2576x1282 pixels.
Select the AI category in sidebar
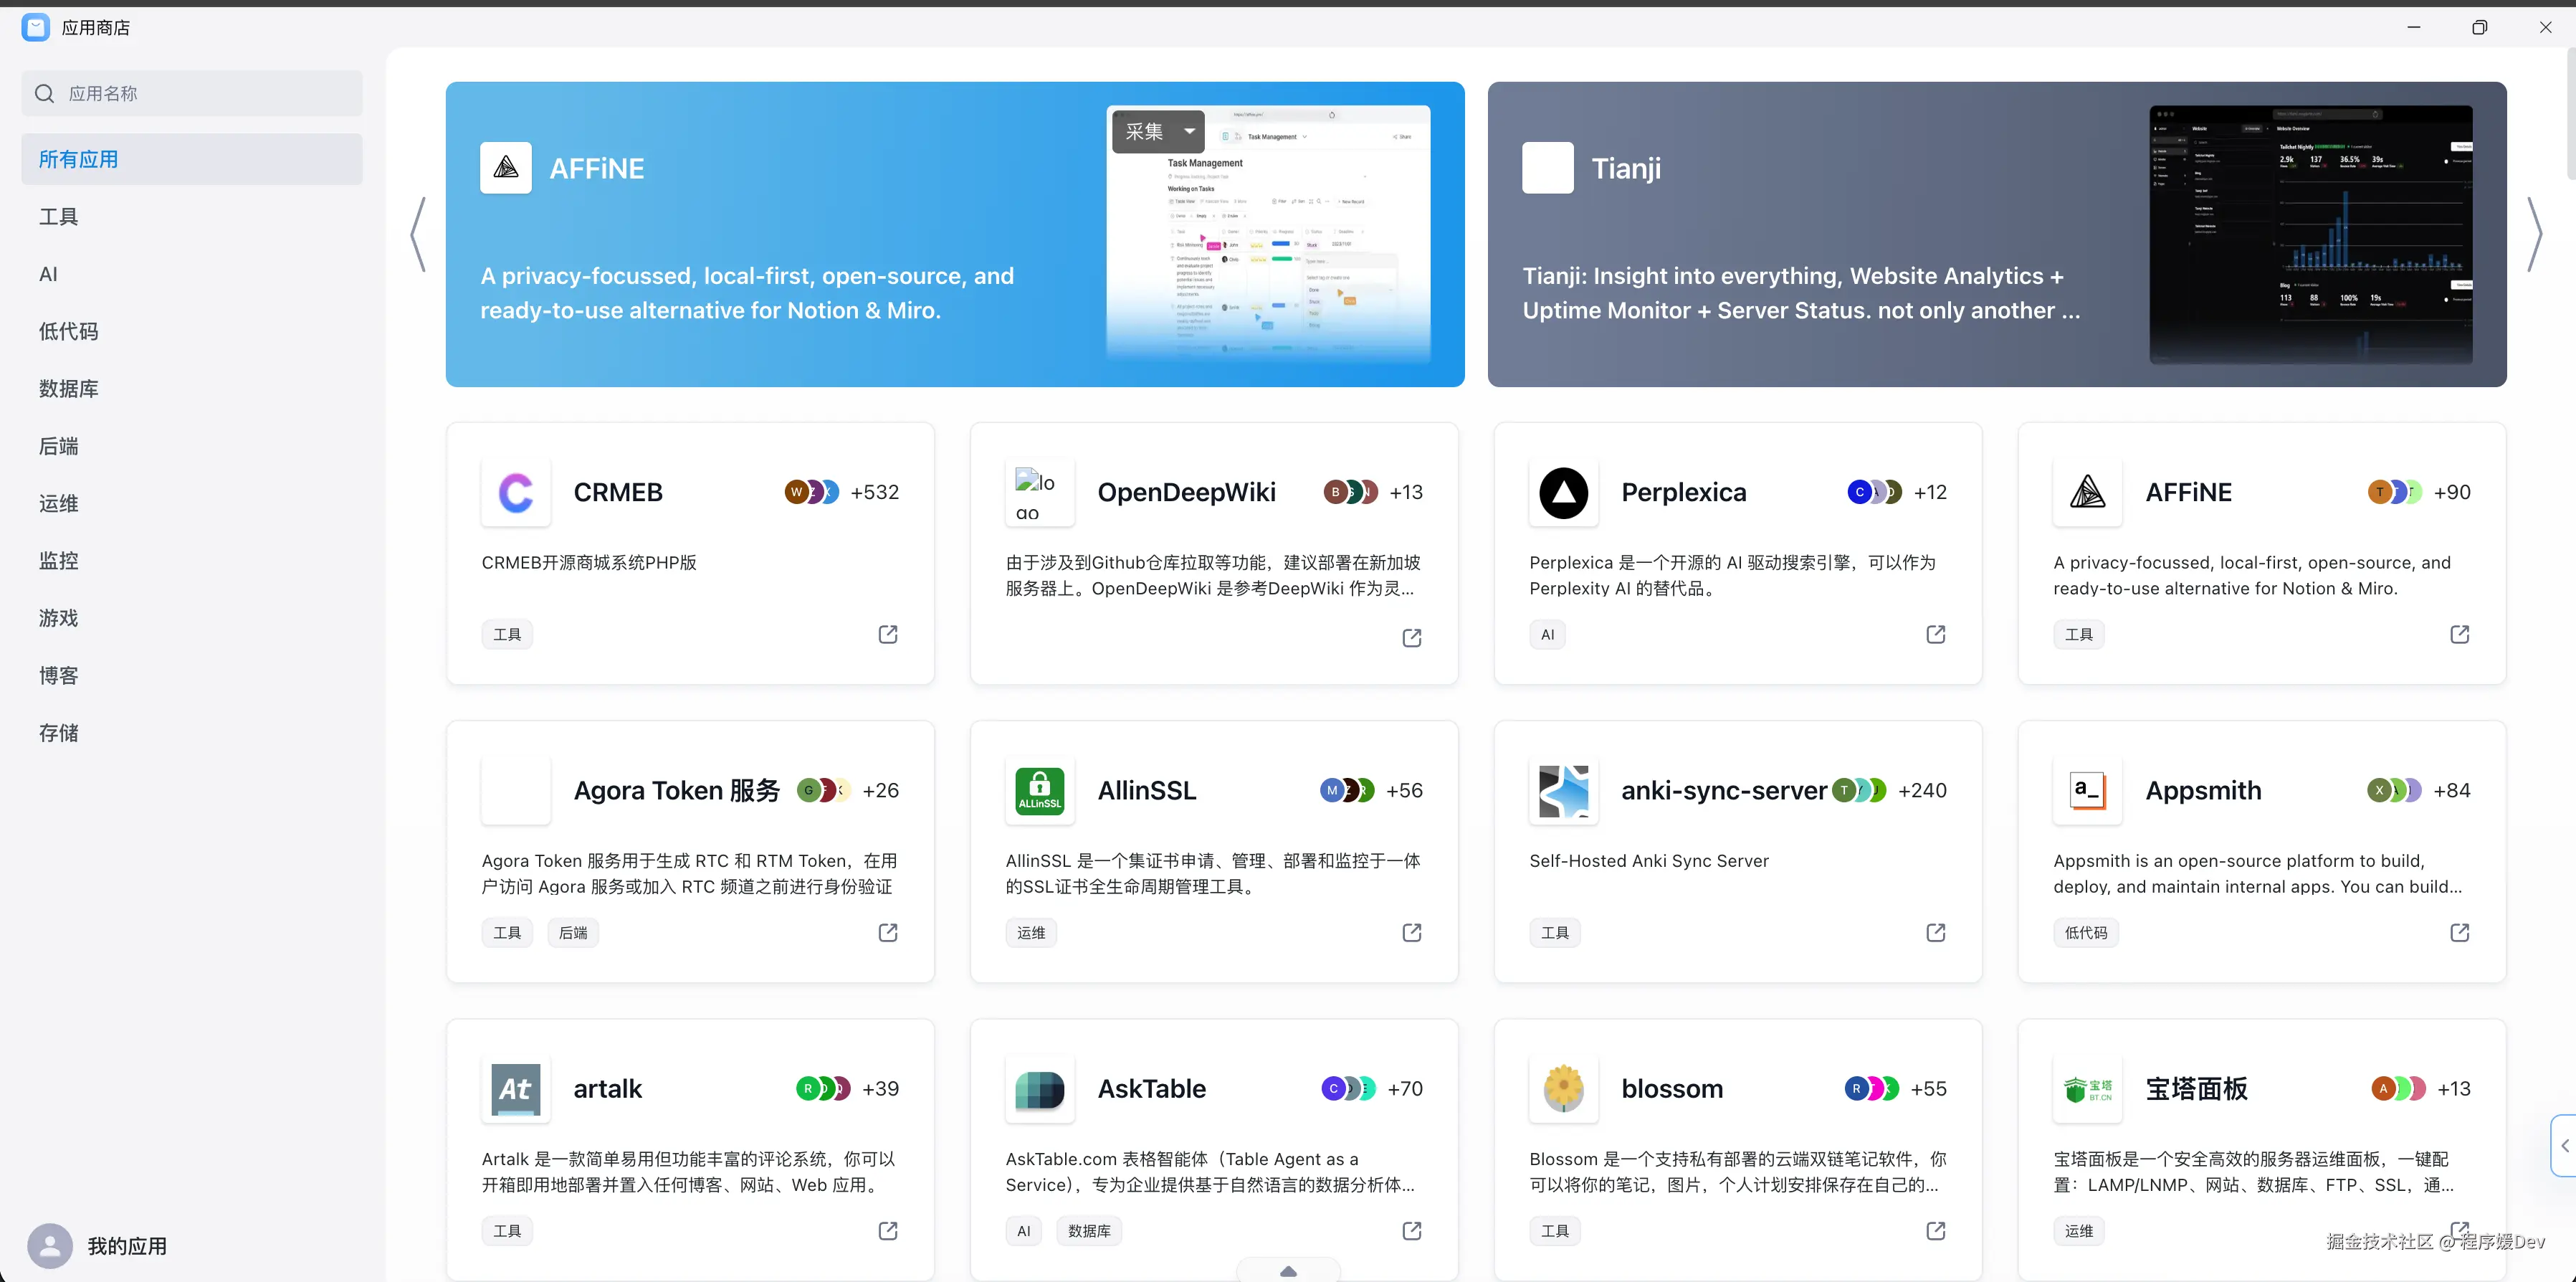(x=48, y=274)
